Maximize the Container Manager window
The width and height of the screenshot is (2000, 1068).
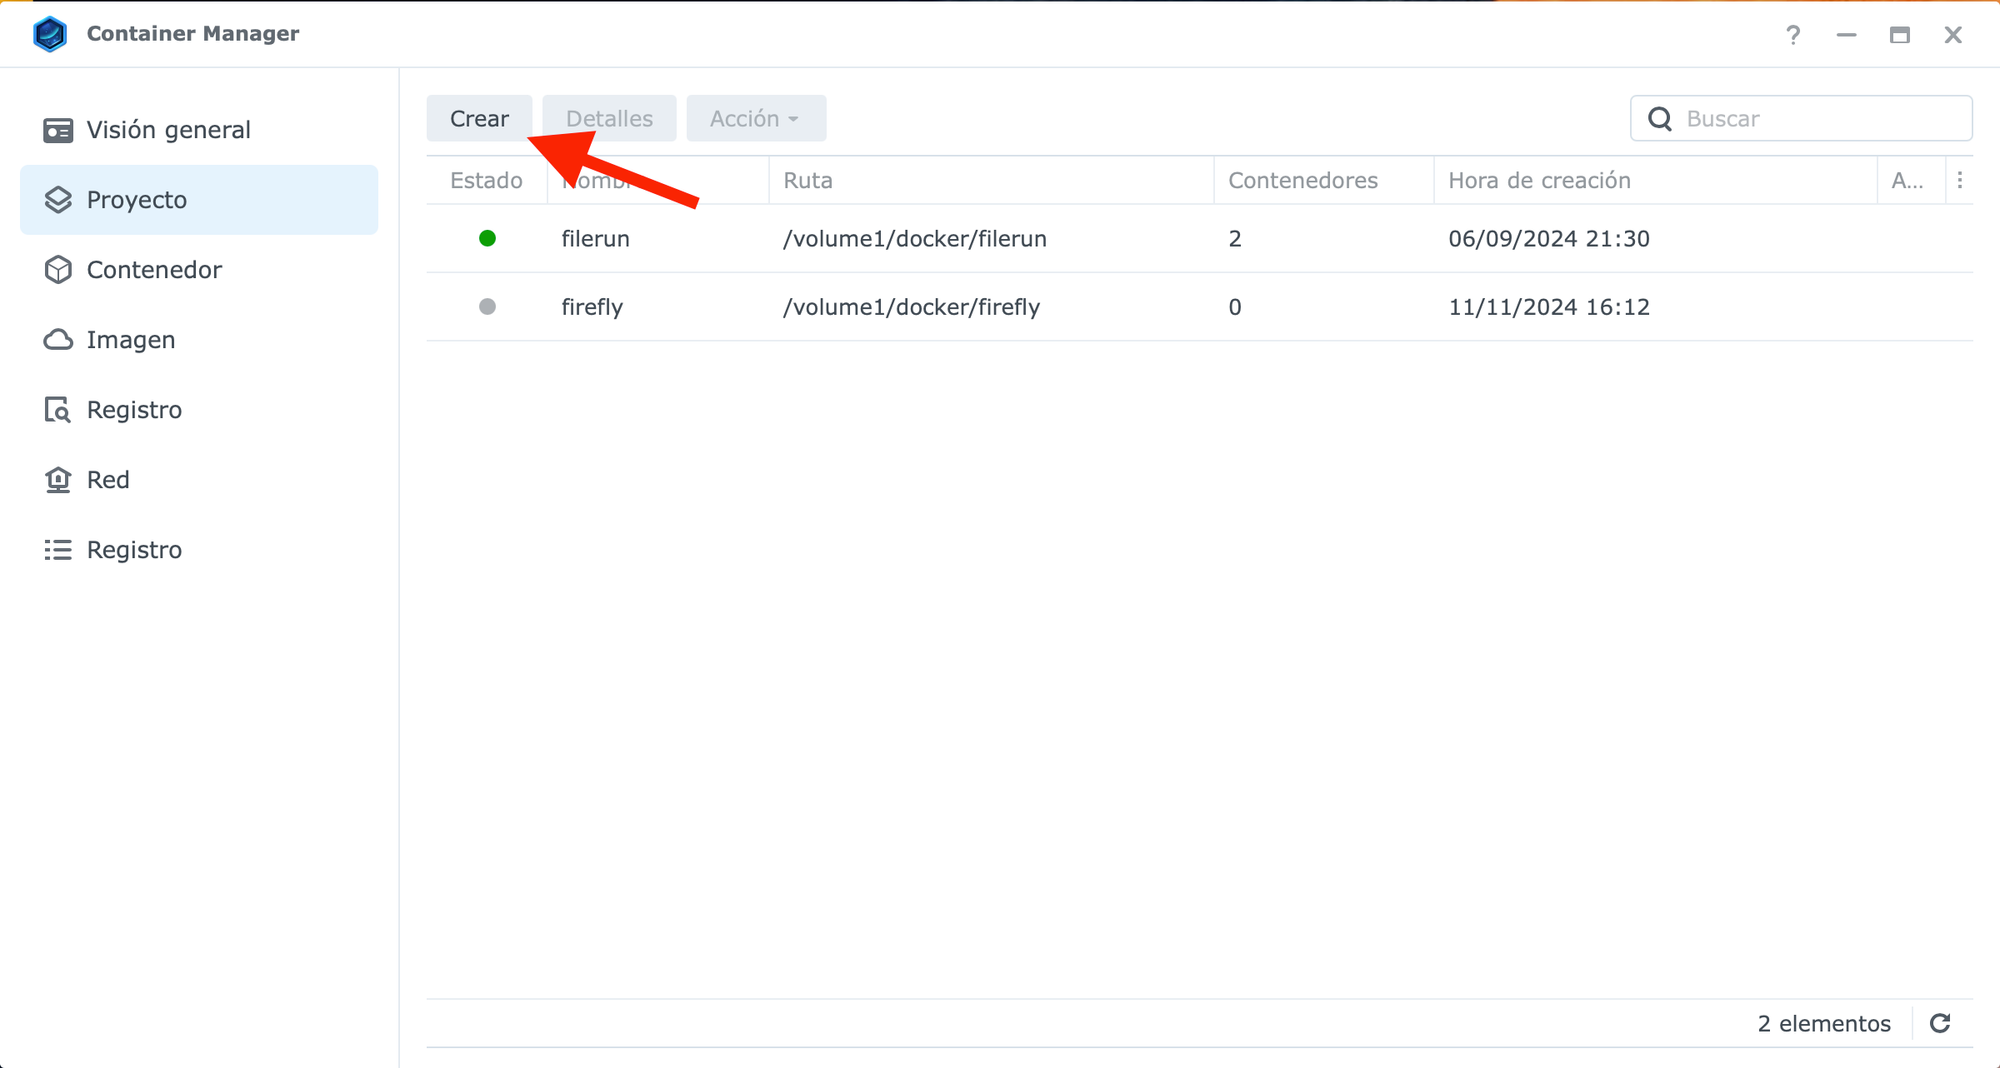(x=1899, y=35)
